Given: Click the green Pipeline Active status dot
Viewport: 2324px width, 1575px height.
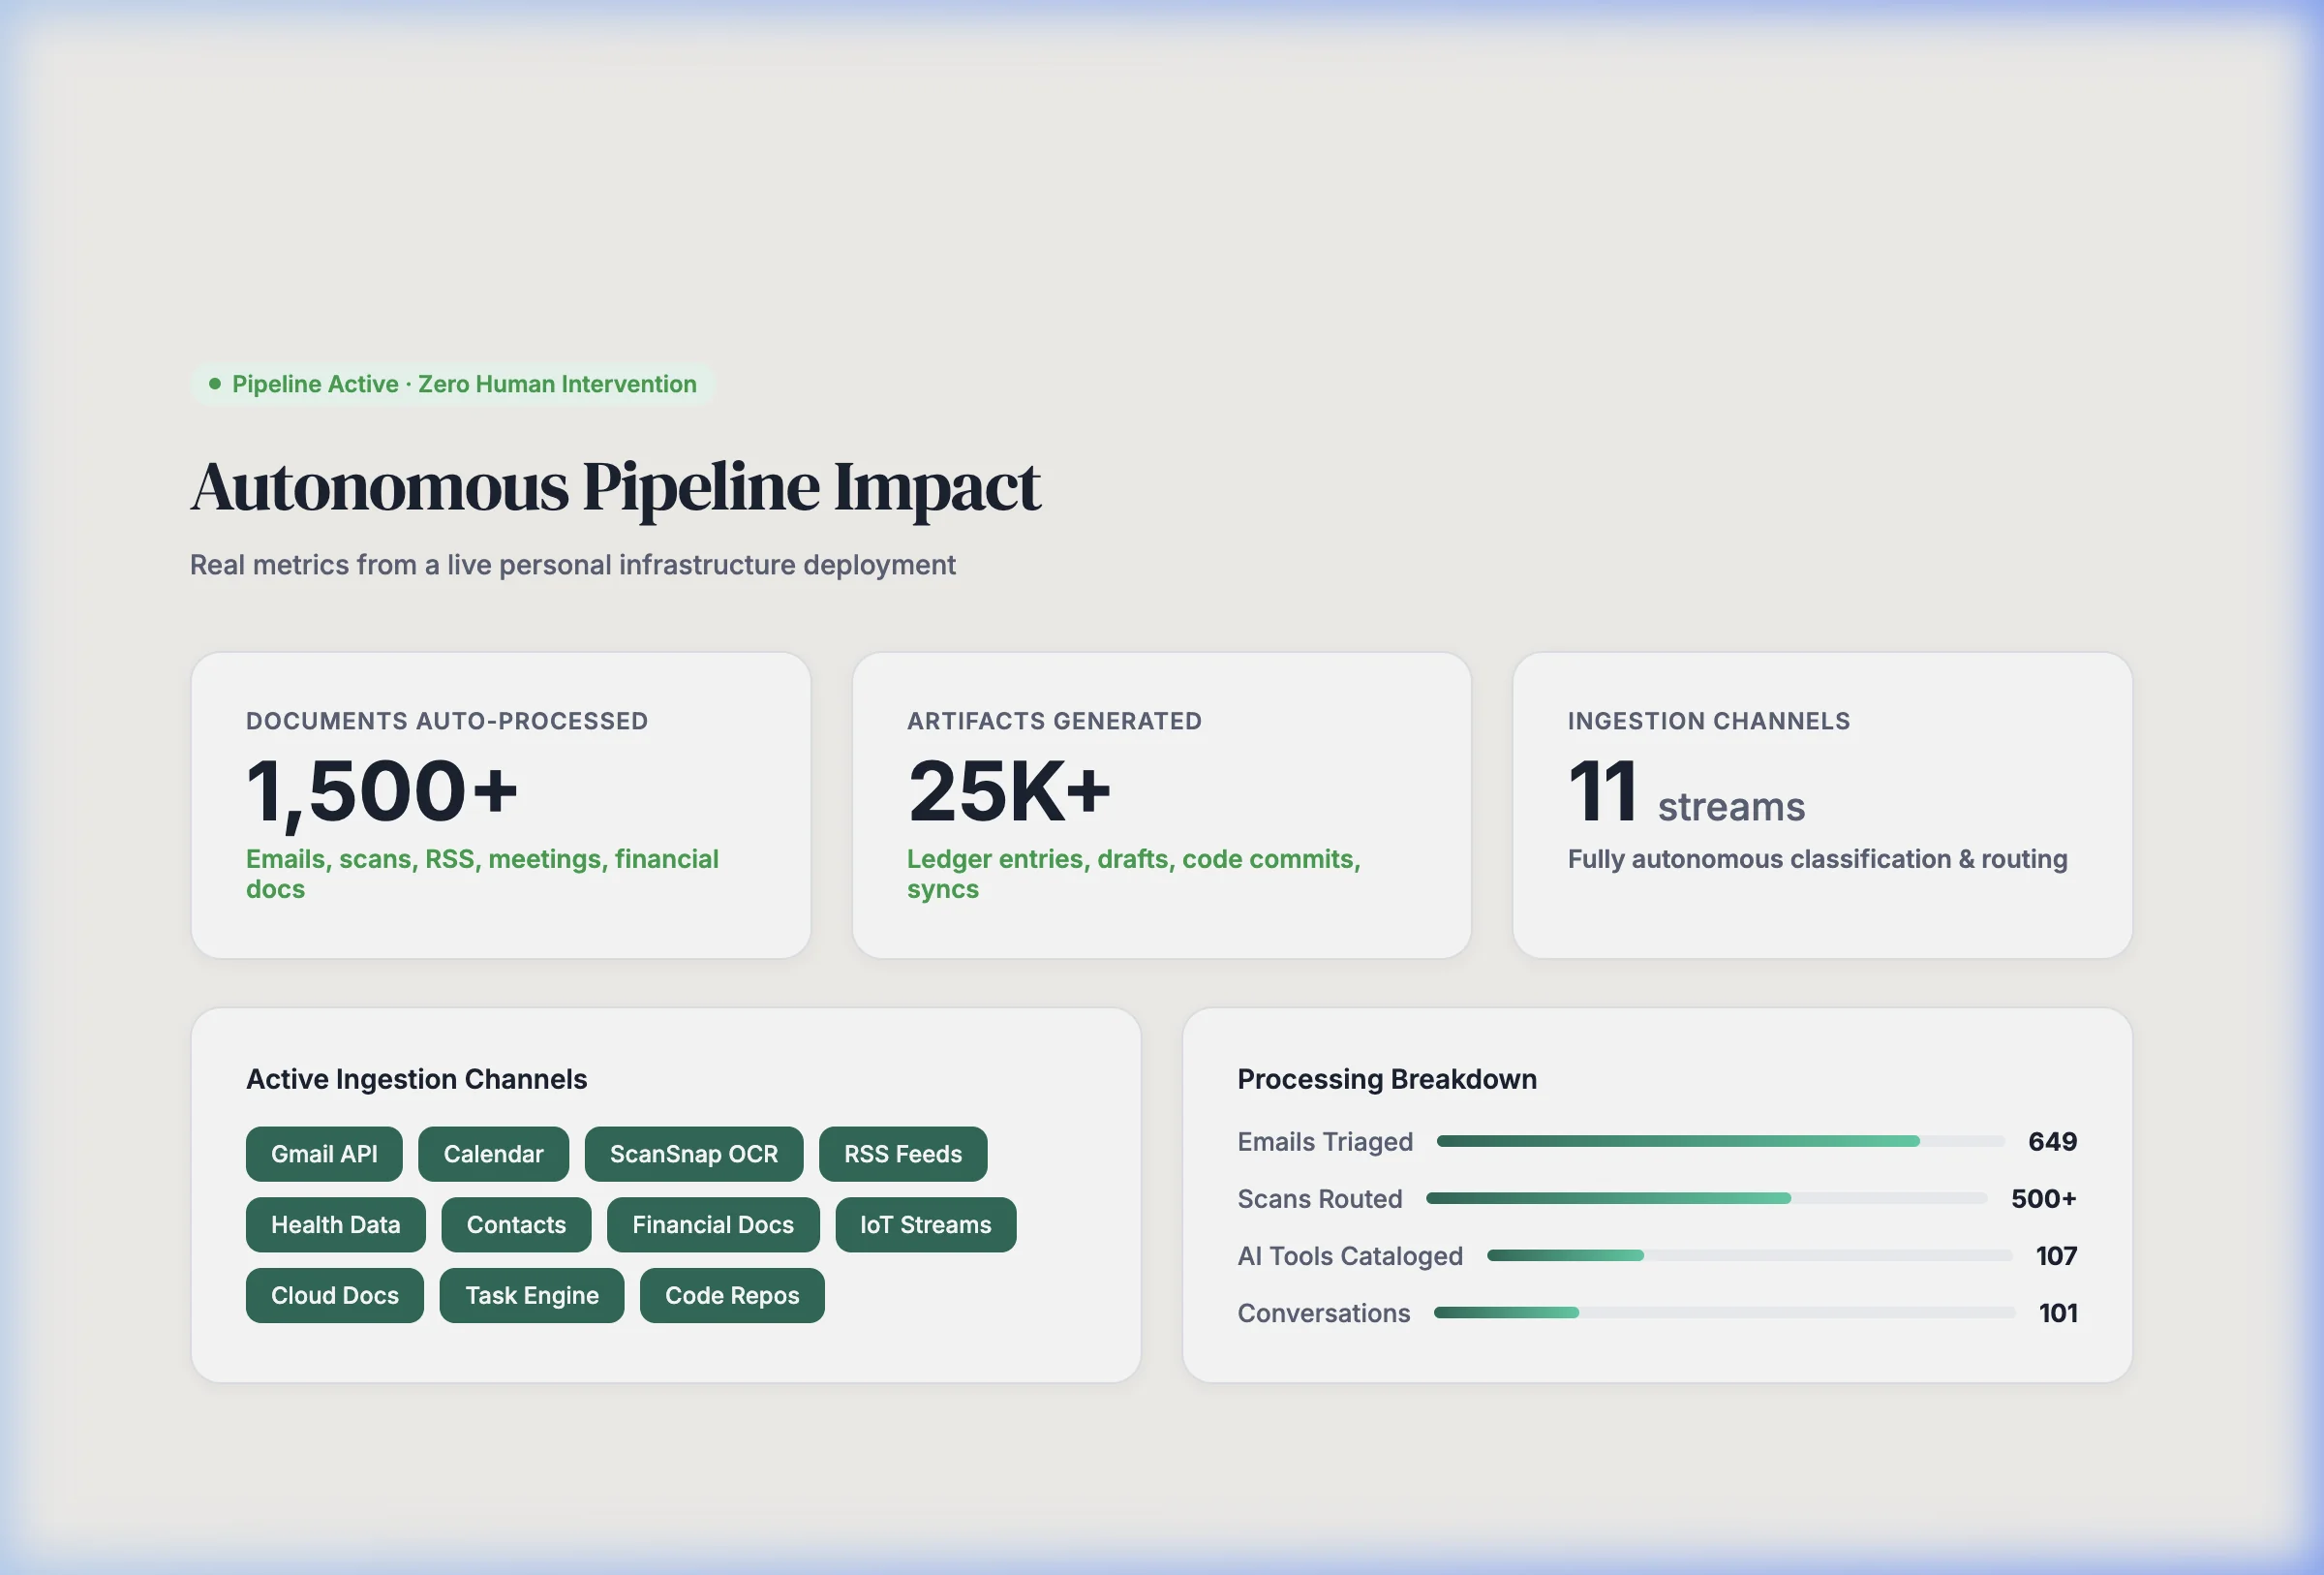Looking at the screenshot, I should (213, 383).
